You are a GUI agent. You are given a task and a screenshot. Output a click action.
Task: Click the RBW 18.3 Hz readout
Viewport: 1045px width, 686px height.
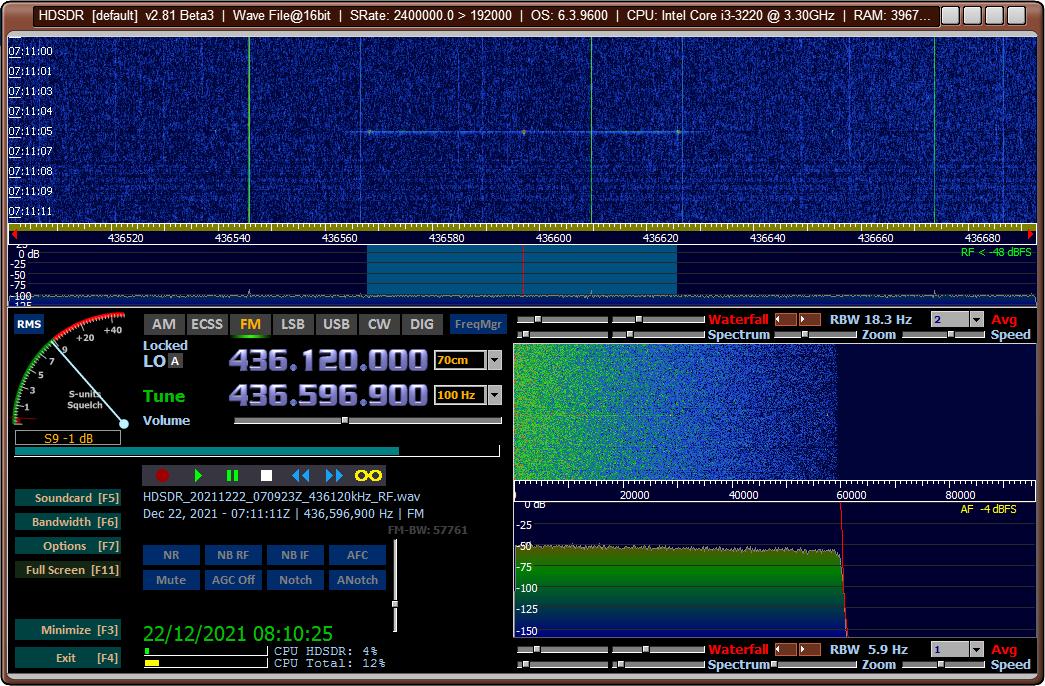click(x=870, y=319)
